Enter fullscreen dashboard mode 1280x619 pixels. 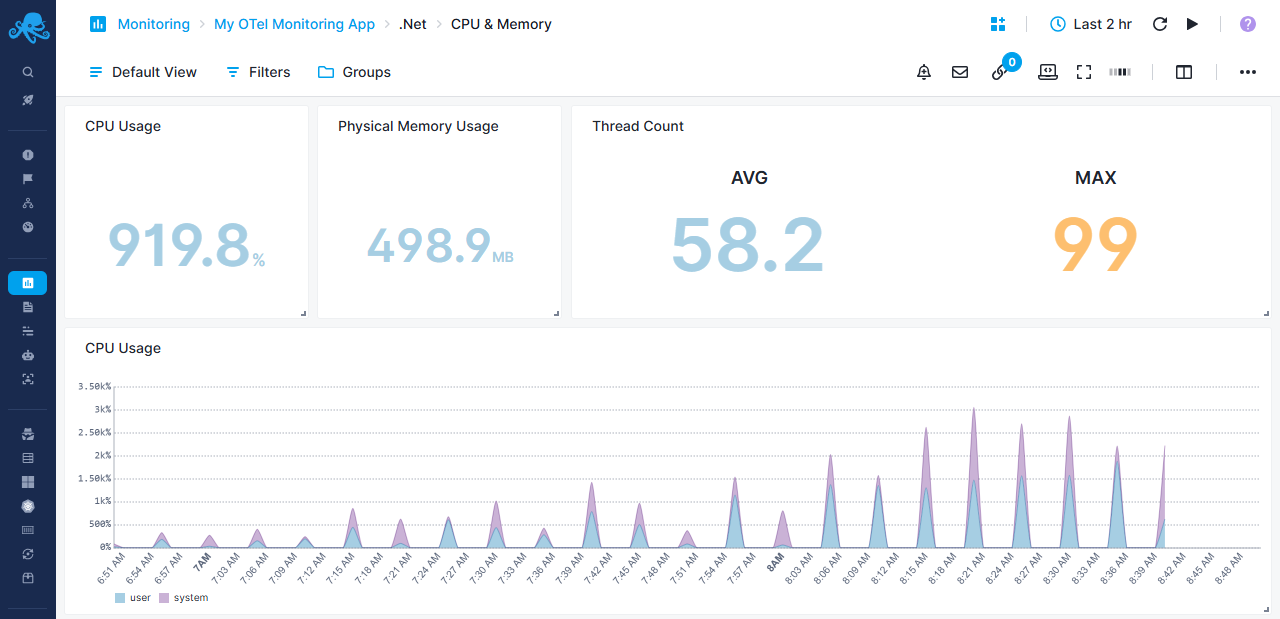[1084, 72]
